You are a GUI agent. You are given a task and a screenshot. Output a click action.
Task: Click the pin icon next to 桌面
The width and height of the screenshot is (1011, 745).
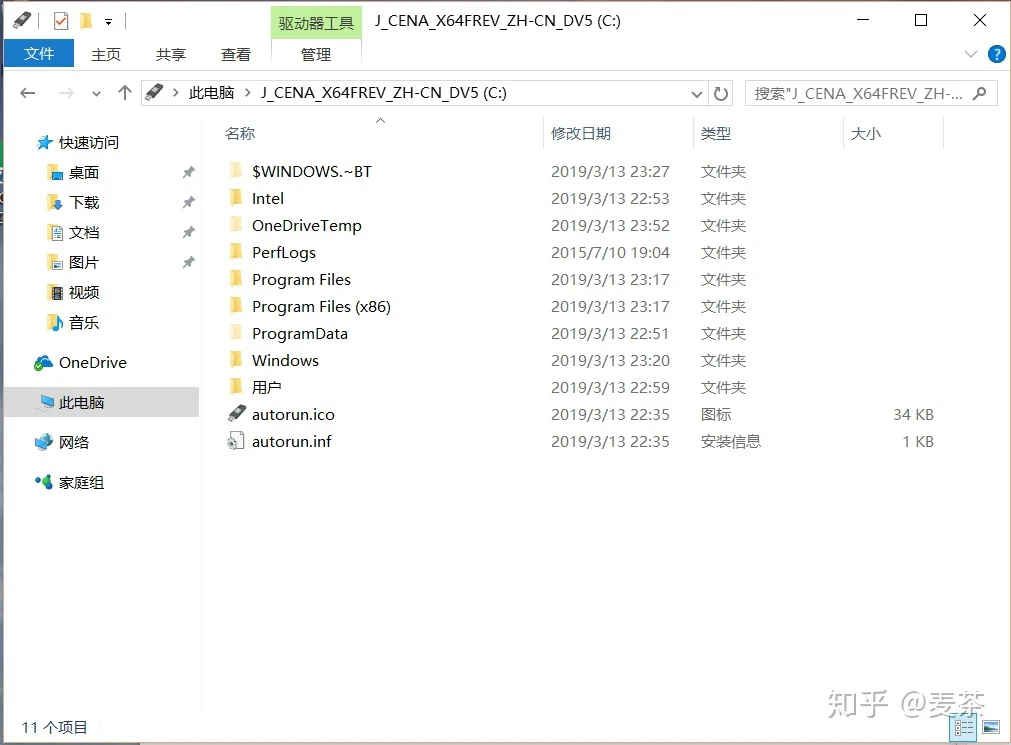coord(188,172)
